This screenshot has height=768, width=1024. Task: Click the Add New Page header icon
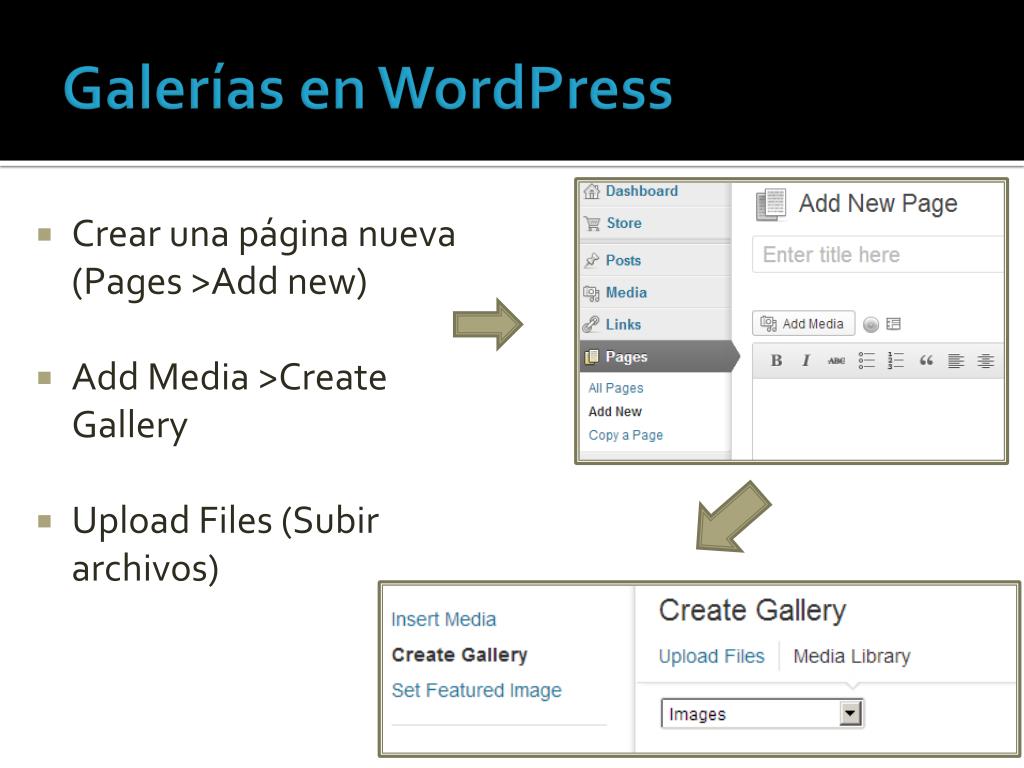click(771, 204)
